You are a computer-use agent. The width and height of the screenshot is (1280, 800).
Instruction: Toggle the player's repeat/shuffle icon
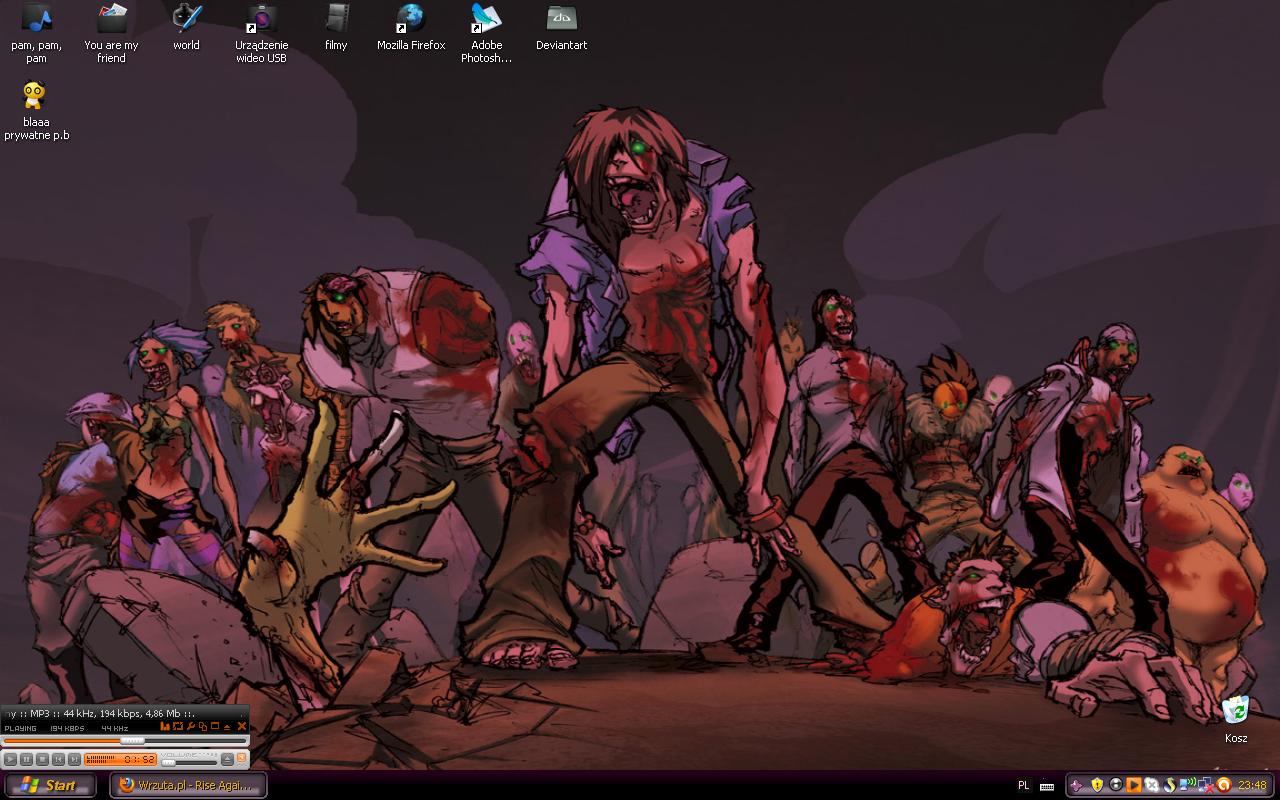pos(178,726)
